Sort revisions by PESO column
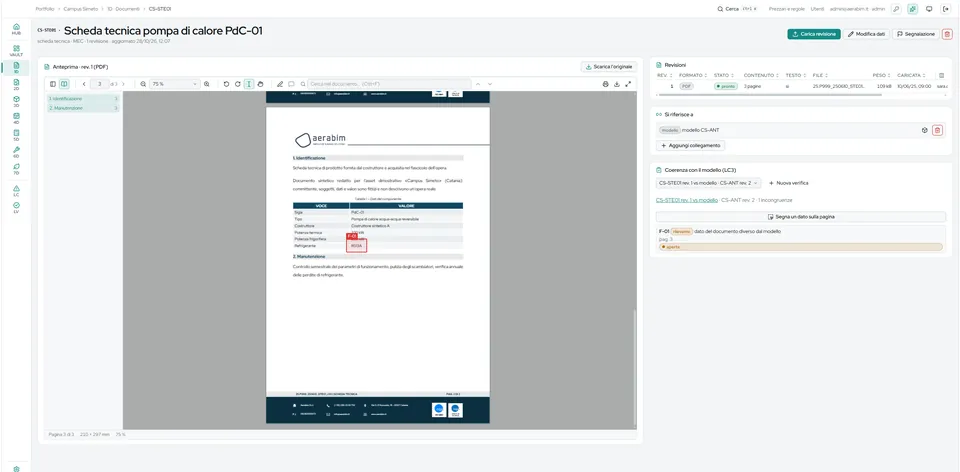Screen dimensions: 960x472 click(882, 75)
